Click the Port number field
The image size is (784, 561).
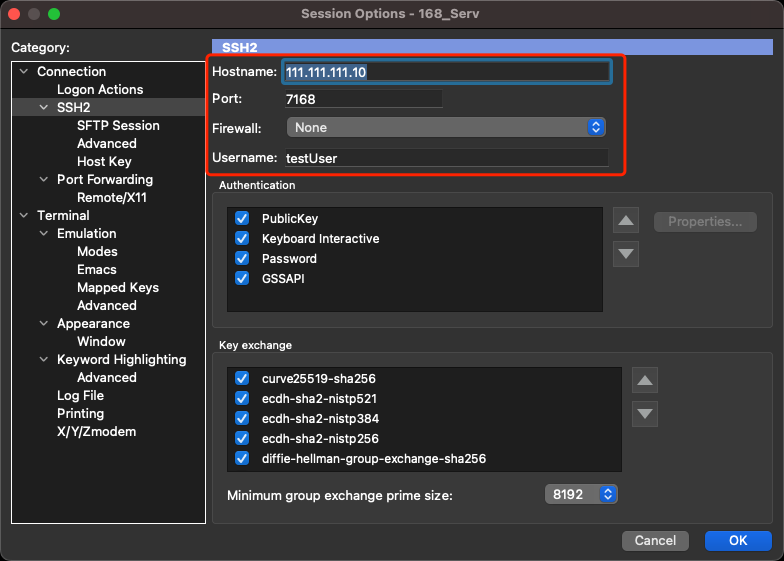point(363,99)
